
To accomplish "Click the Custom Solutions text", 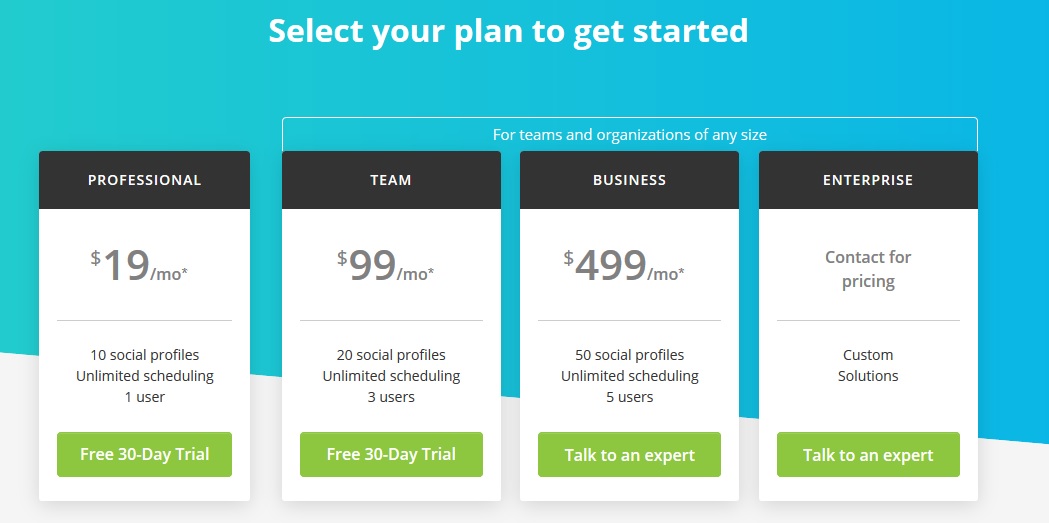I will pyautogui.click(x=868, y=365).
